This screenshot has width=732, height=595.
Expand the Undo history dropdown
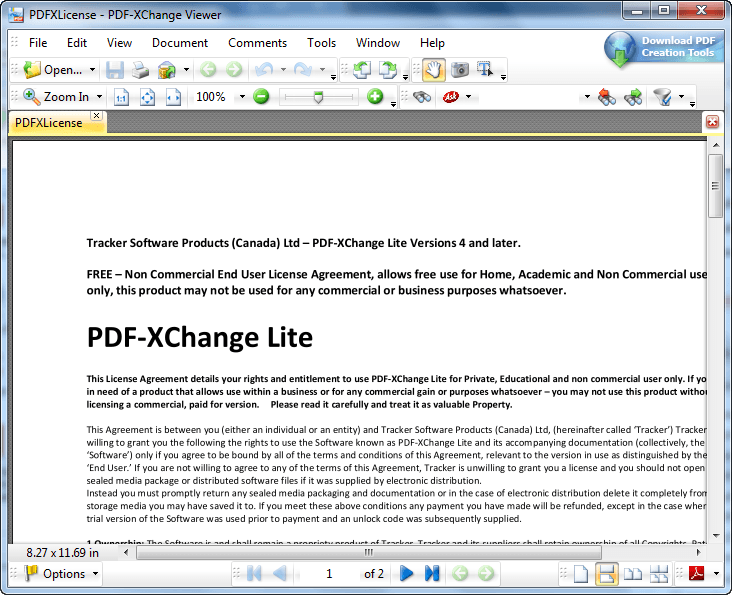point(283,70)
